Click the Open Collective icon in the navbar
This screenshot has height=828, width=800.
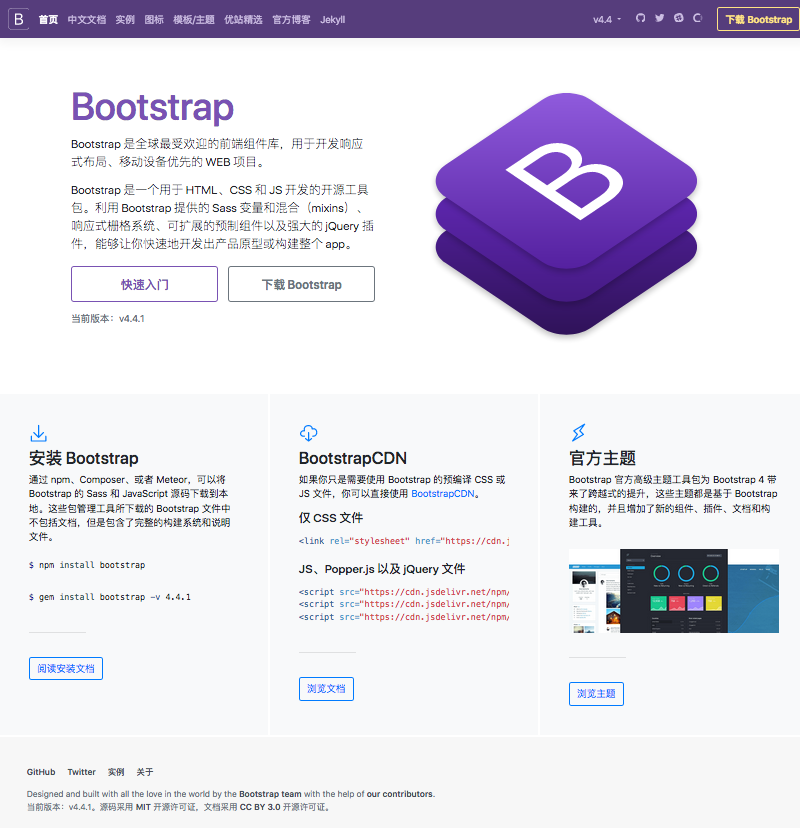pos(698,18)
